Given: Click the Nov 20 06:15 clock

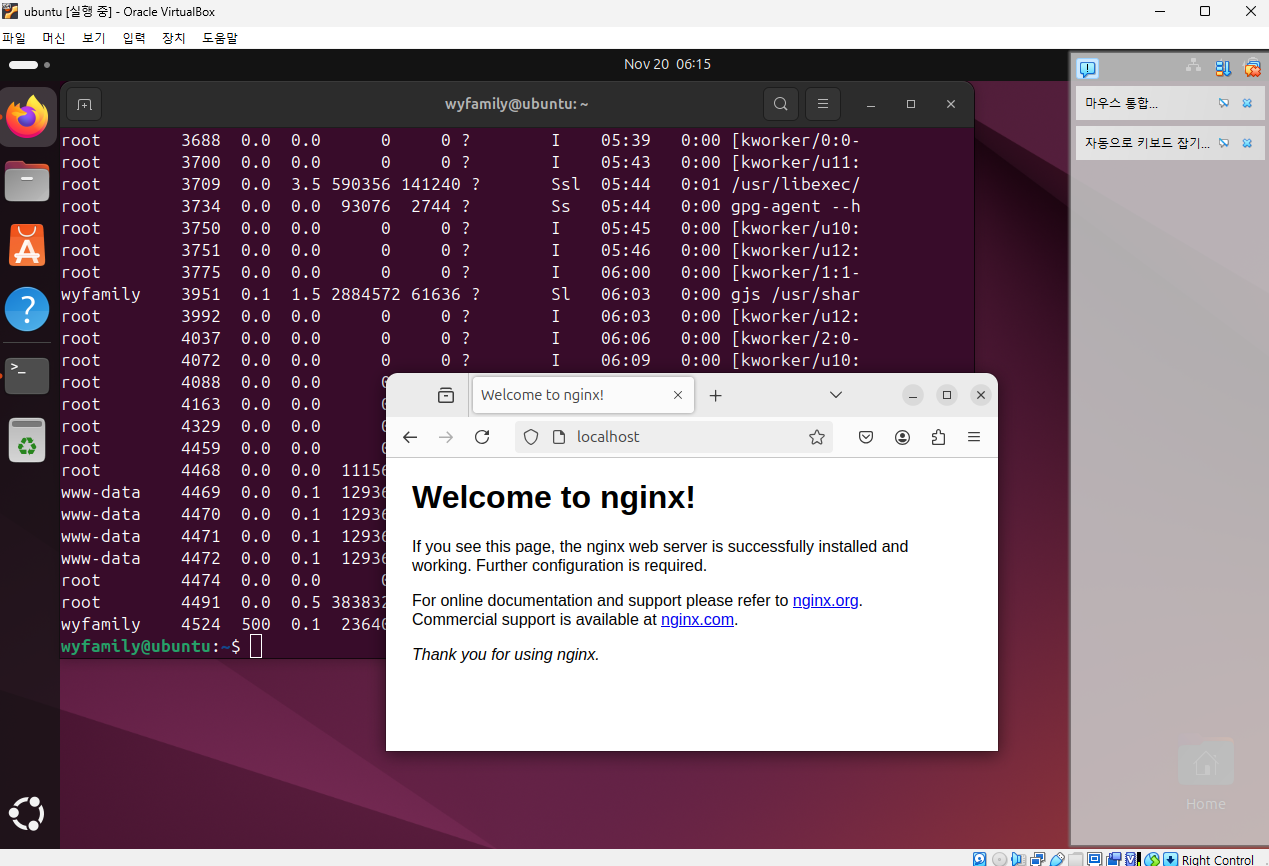Looking at the screenshot, I should (667, 64).
